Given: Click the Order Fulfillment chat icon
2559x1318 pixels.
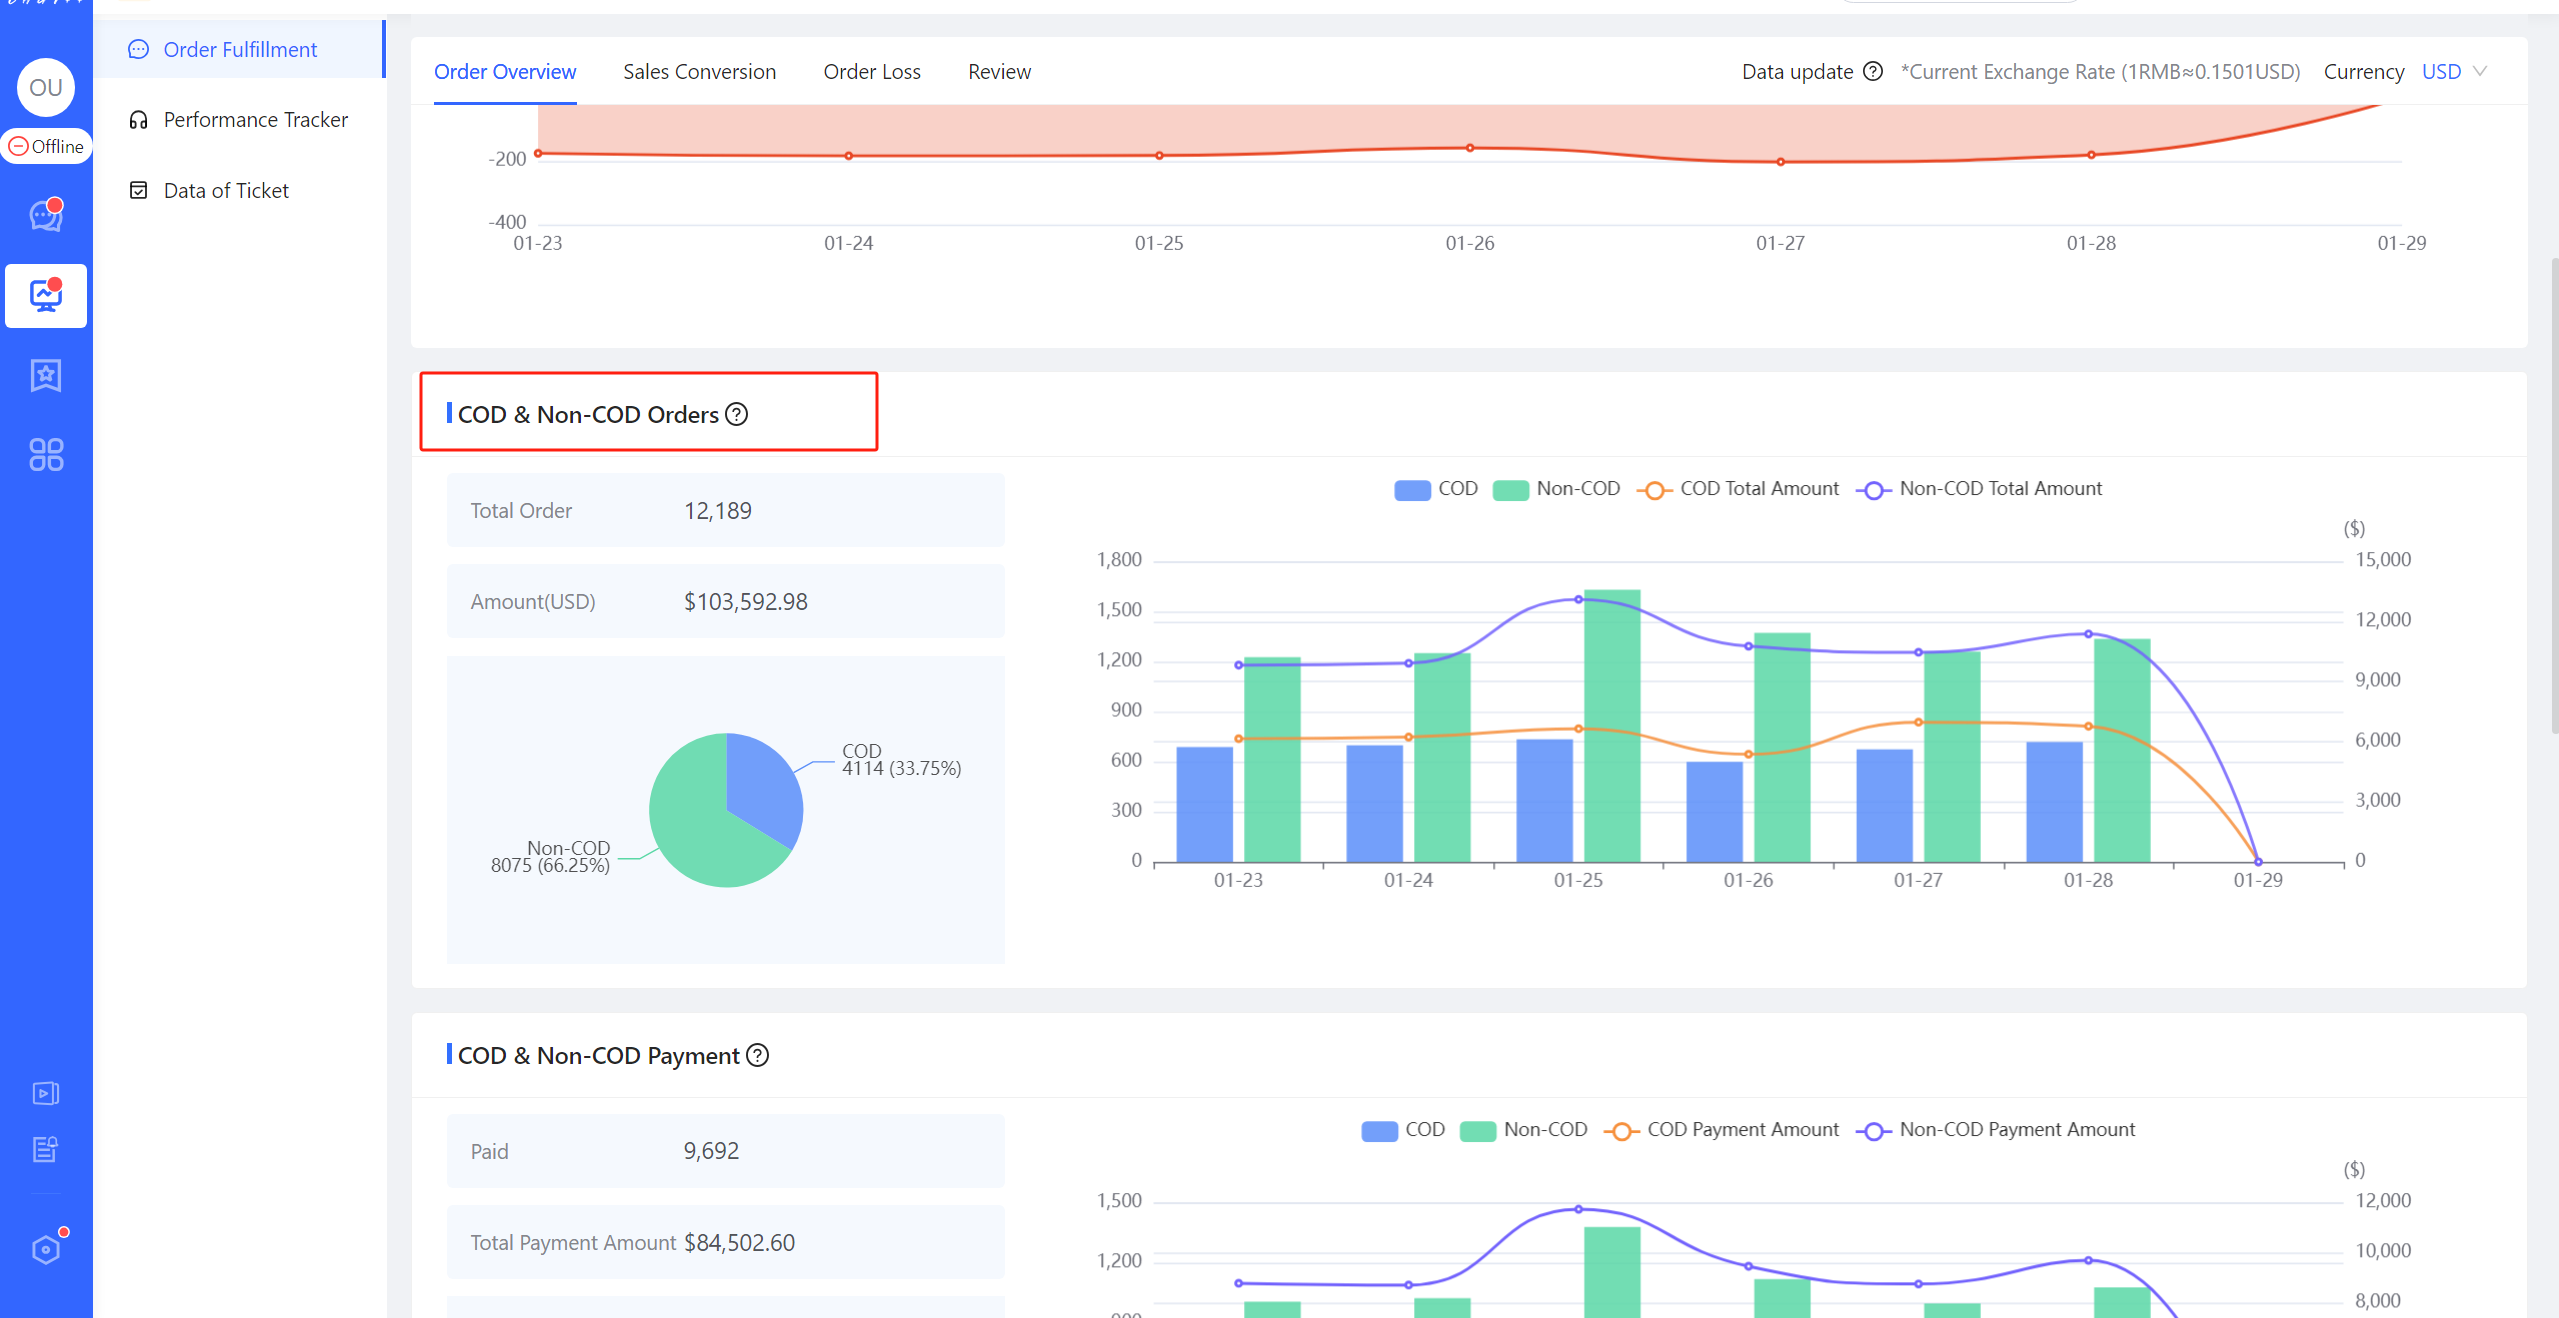Looking at the screenshot, I should click(139, 49).
